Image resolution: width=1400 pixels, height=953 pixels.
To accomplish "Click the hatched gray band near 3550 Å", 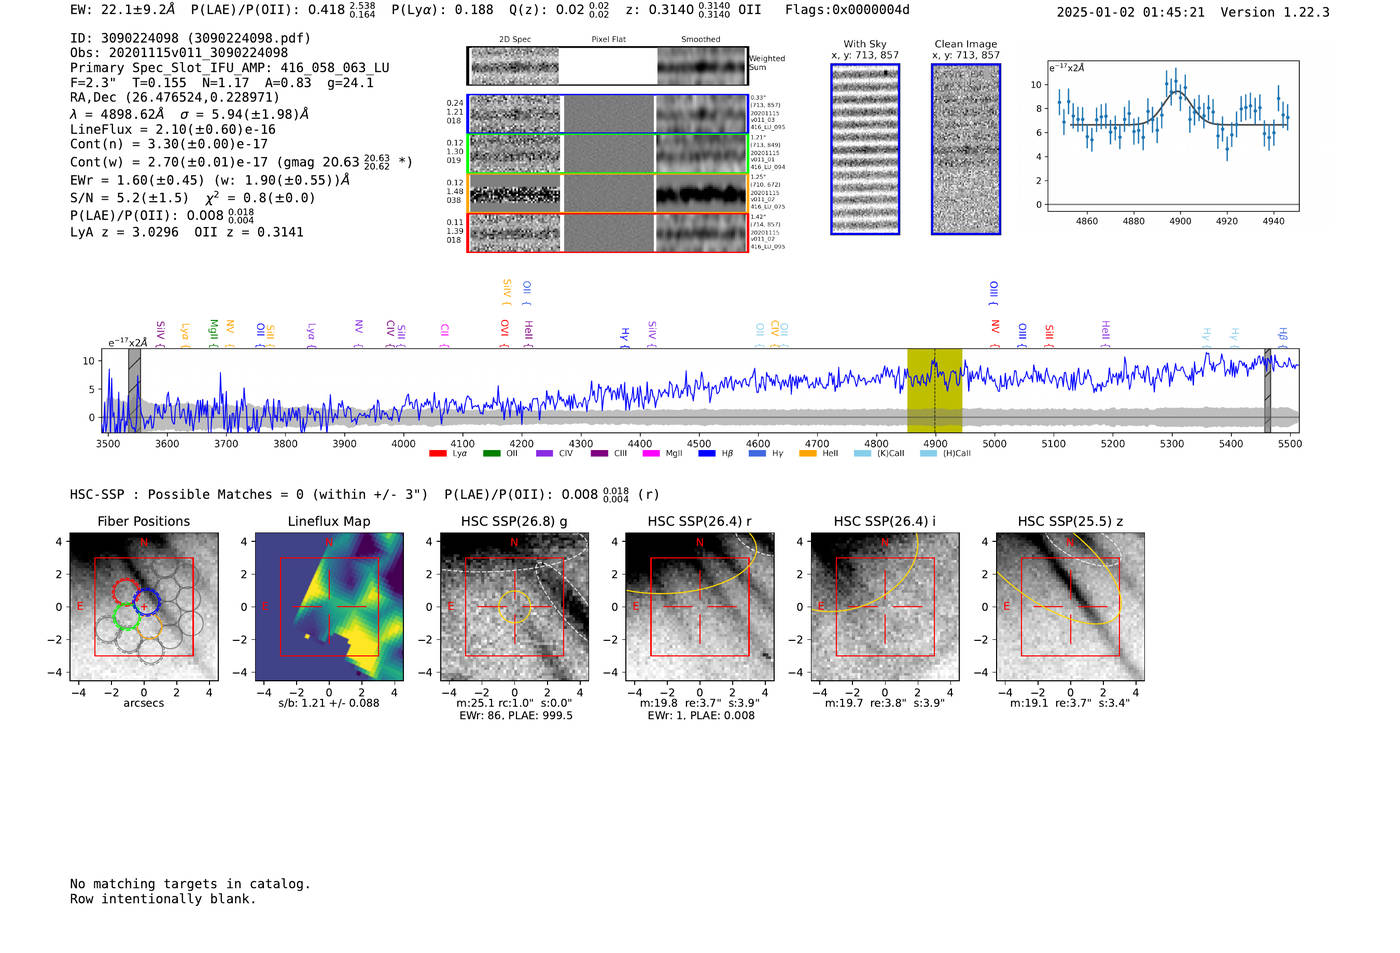I will (x=134, y=390).
